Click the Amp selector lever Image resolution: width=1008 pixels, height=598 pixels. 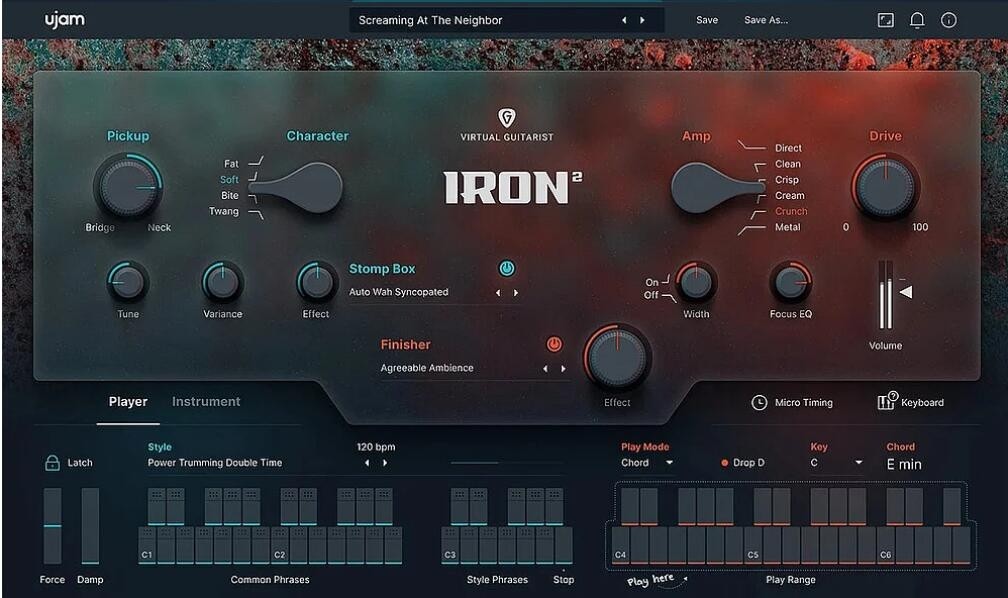pyautogui.click(x=718, y=187)
